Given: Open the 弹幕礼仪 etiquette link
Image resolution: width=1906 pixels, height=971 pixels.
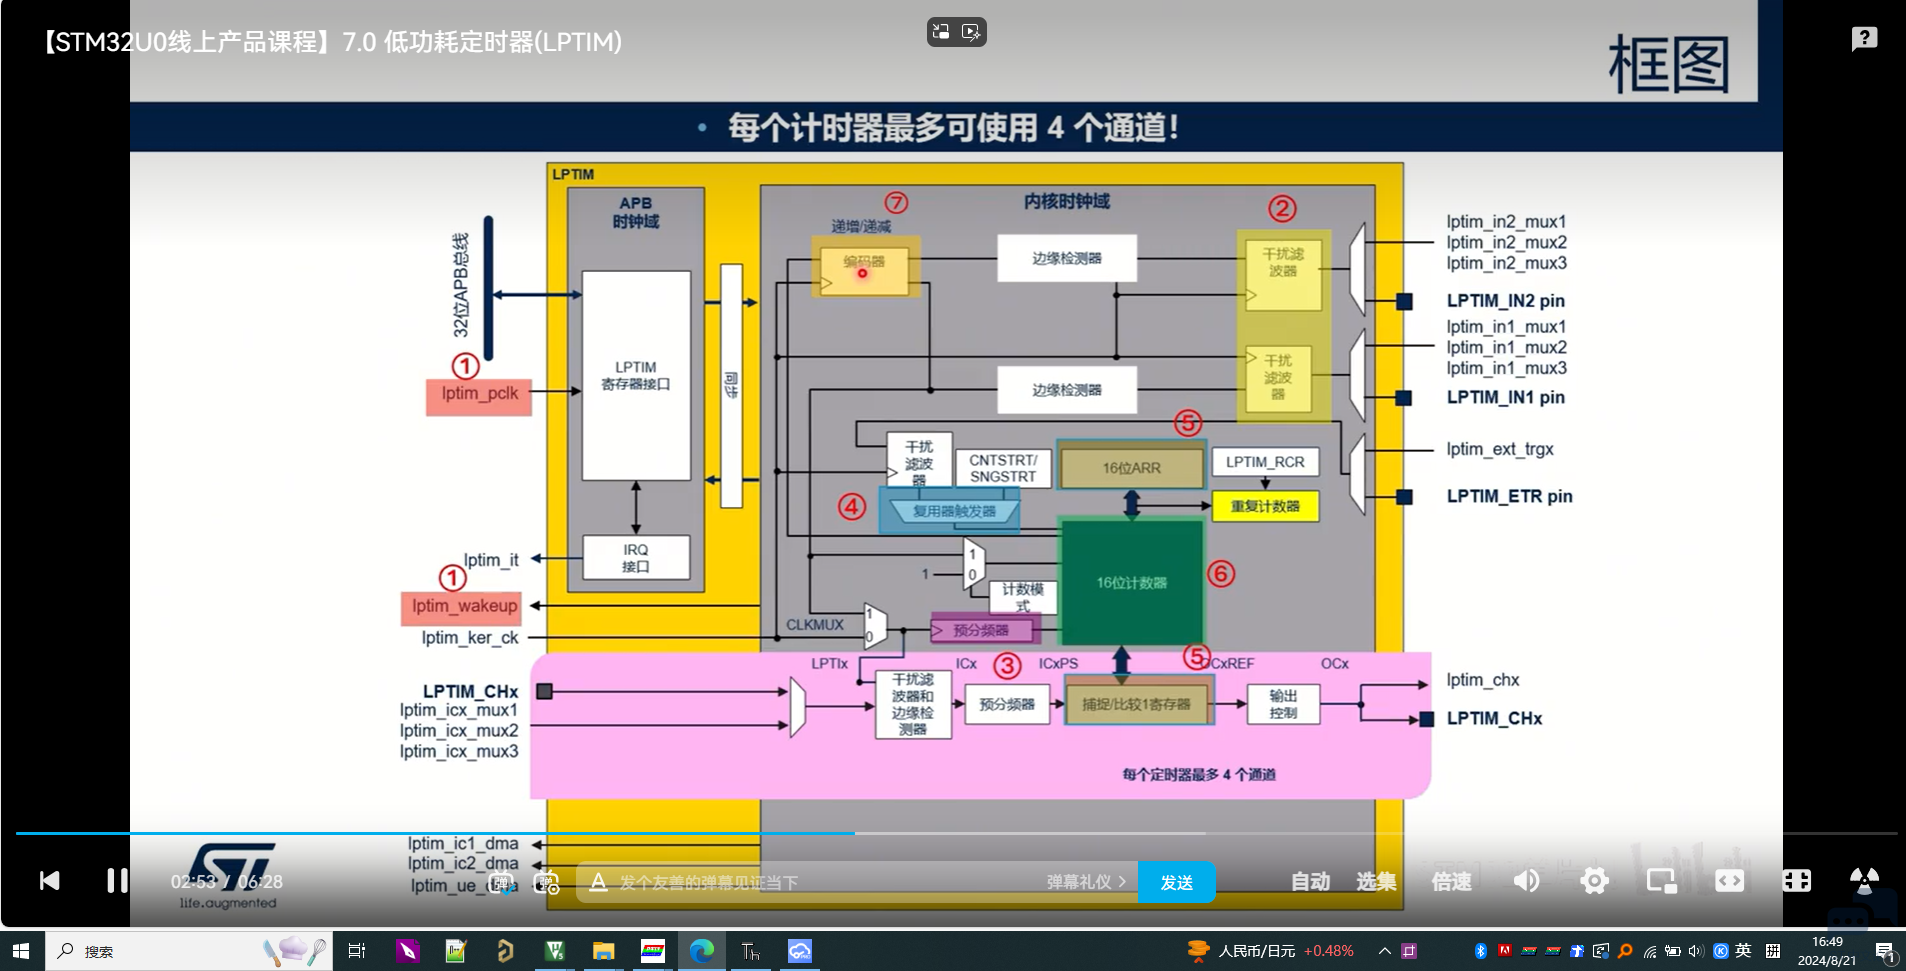Looking at the screenshot, I should [1086, 882].
